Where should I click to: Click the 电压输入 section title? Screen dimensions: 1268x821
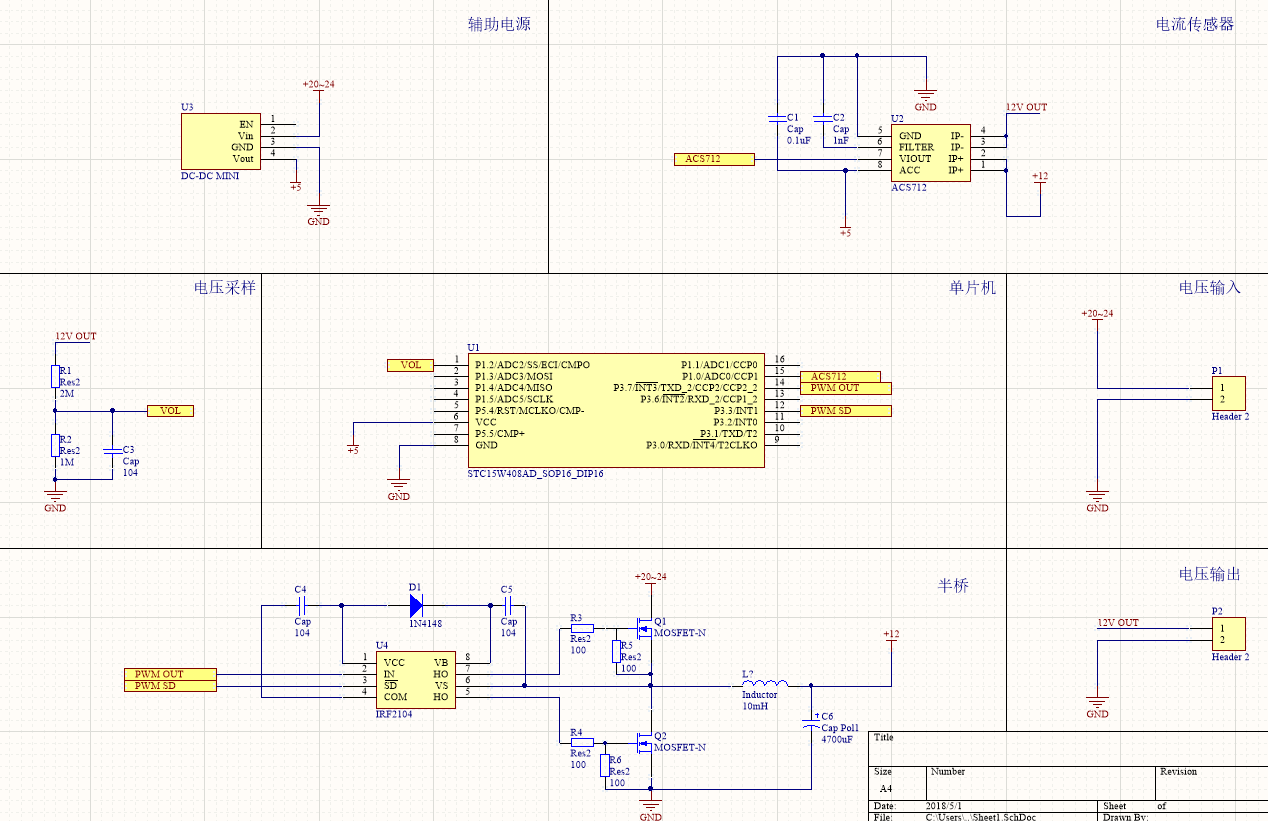[1210, 287]
